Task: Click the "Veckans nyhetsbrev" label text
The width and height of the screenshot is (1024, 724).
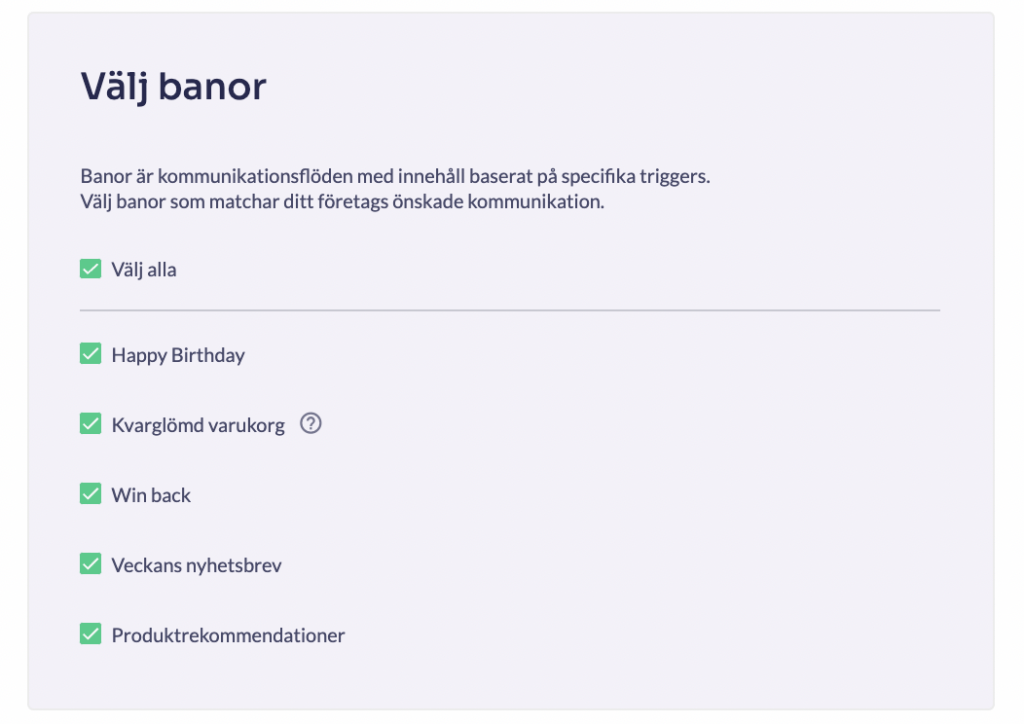Action: 196,565
